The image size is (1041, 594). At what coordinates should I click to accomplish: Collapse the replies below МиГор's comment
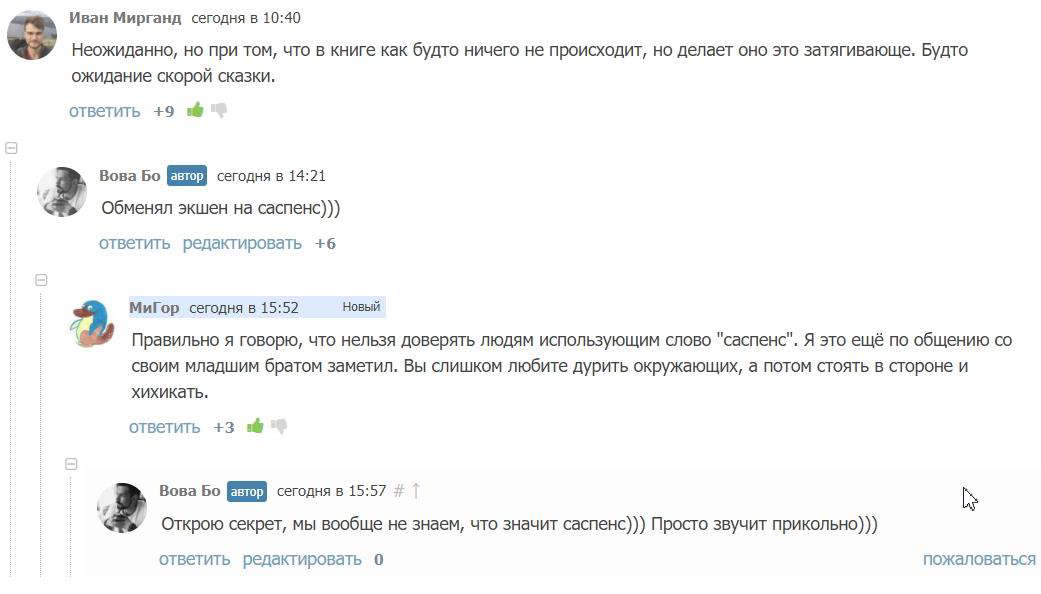[x=71, y=464]
